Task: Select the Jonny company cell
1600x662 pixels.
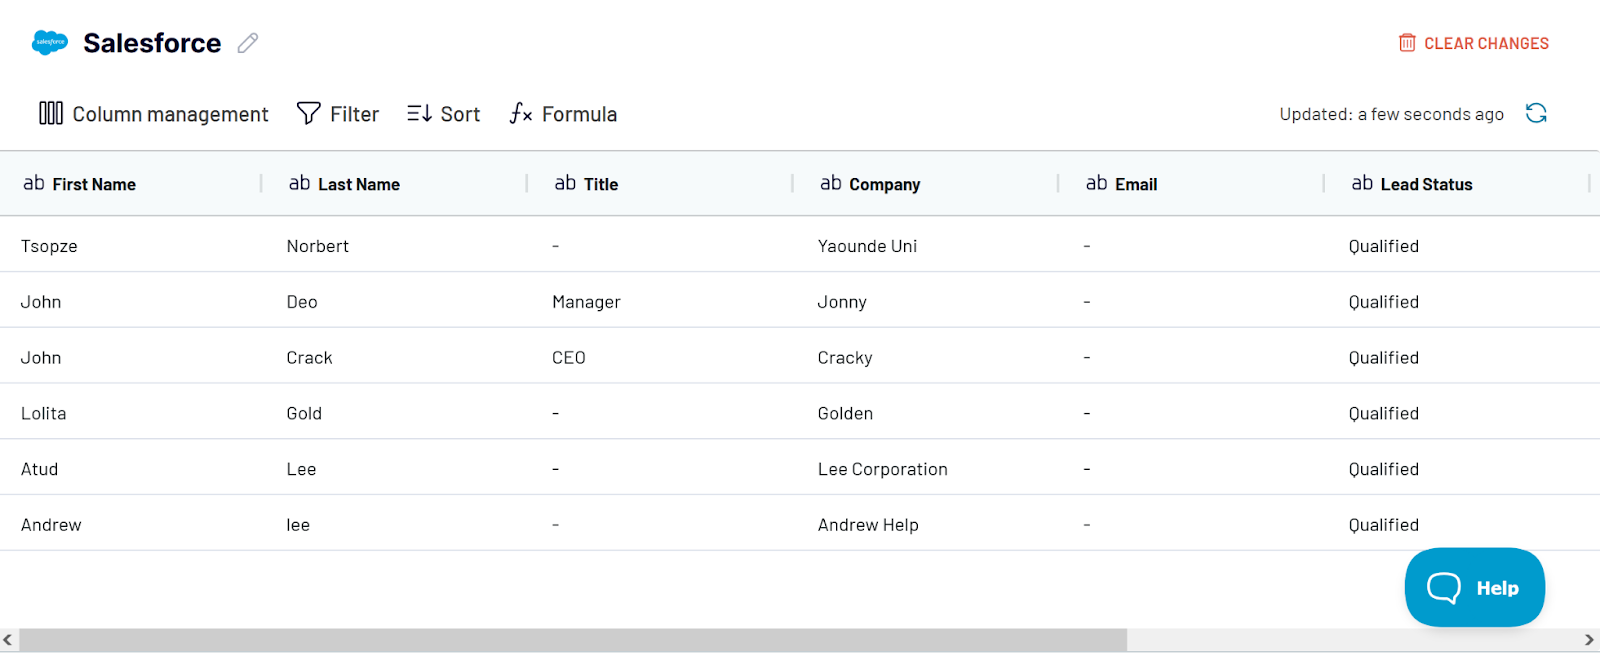Action: [x=842, y=302]
